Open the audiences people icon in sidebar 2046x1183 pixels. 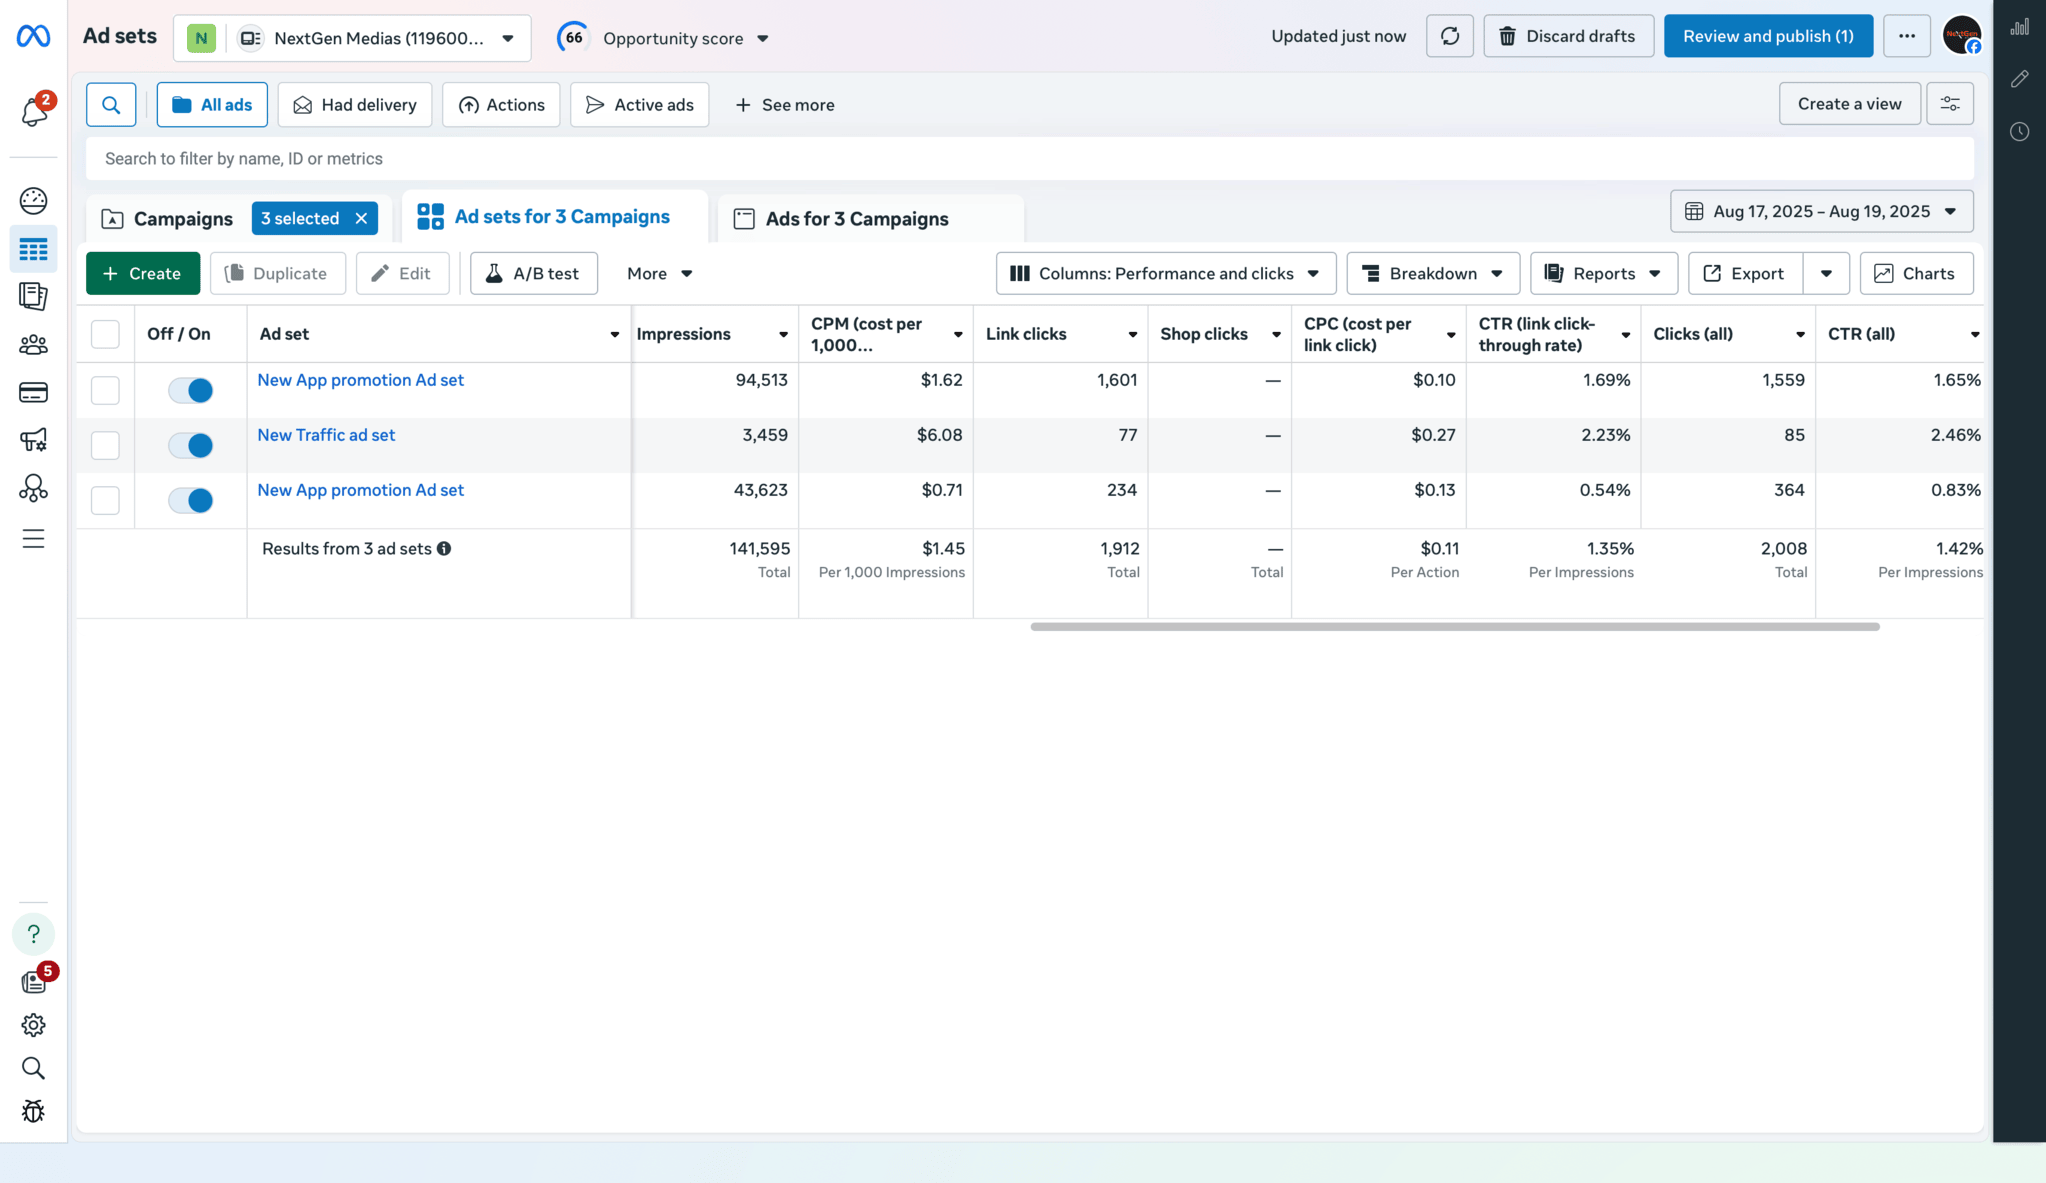tap(33, 345)
